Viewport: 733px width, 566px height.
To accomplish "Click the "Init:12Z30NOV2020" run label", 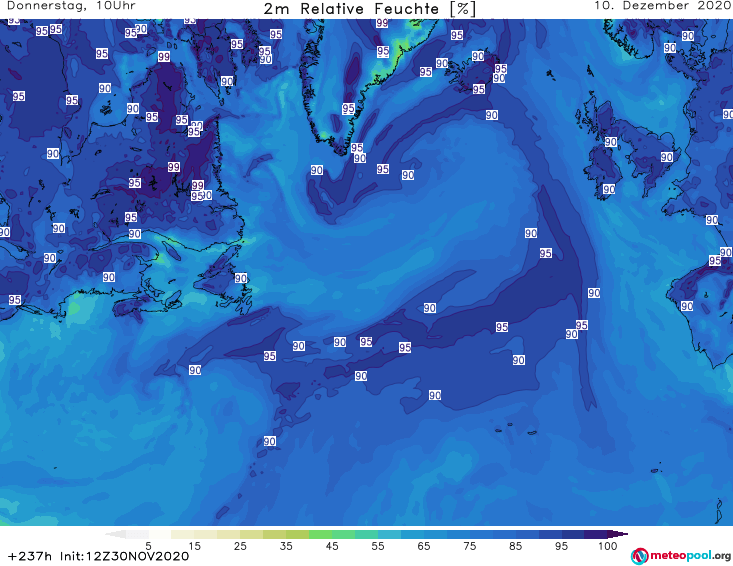I will click(x=124, y=556).
